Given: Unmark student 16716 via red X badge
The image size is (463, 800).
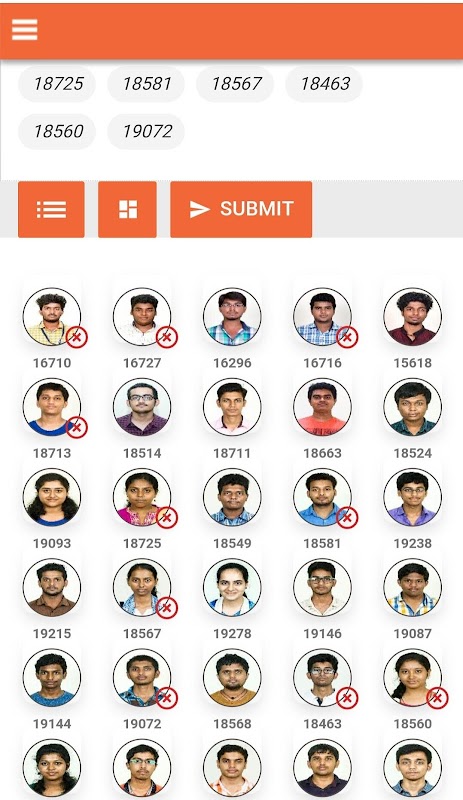Looking at the screenshot, I should click(x=347, y=337).
